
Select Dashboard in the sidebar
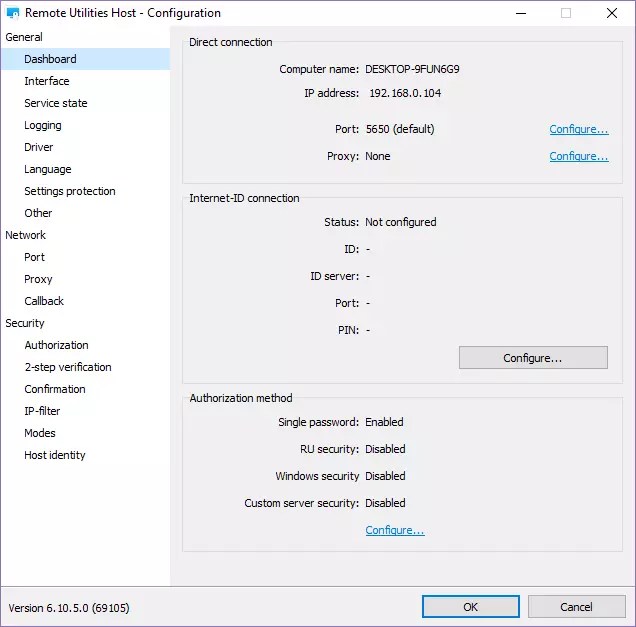pos(85,59)
